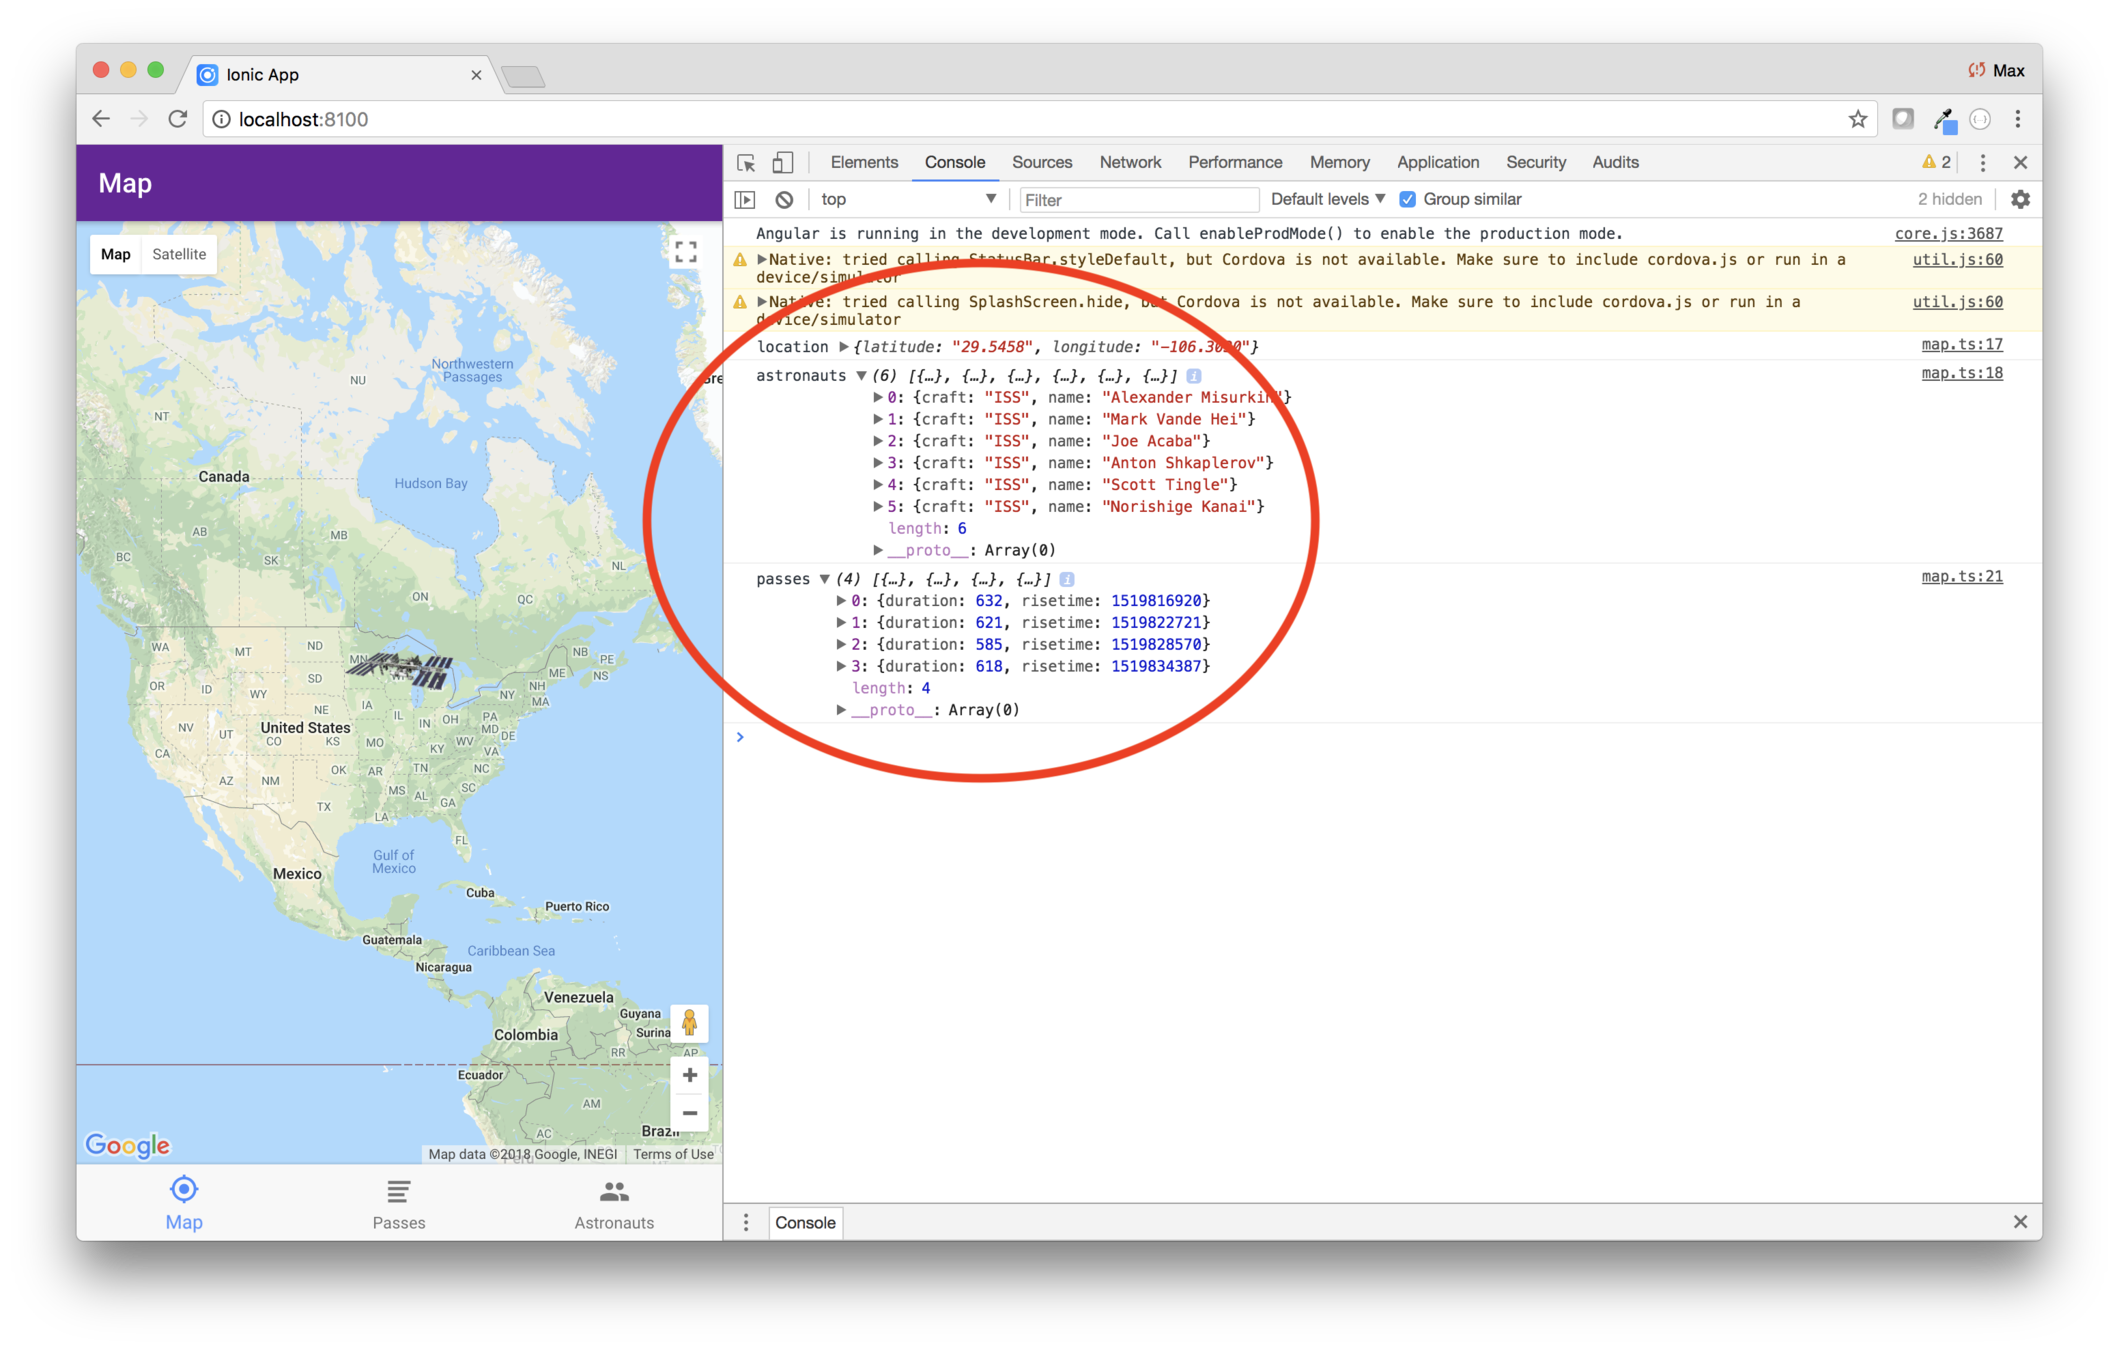The width and height of the screenshot is (2119, 1350).
Task: Expand the location object triangle
Action: [x=843, y=347]
